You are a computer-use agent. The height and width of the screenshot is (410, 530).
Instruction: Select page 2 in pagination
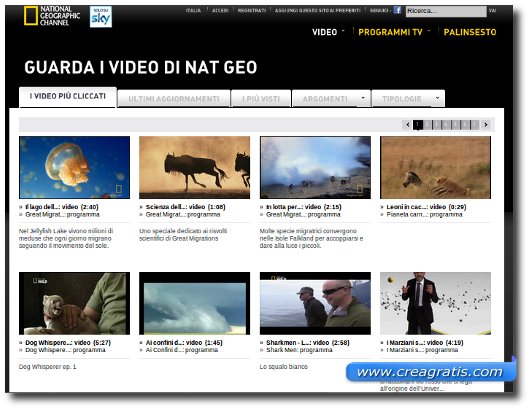[x=427, y=125]
